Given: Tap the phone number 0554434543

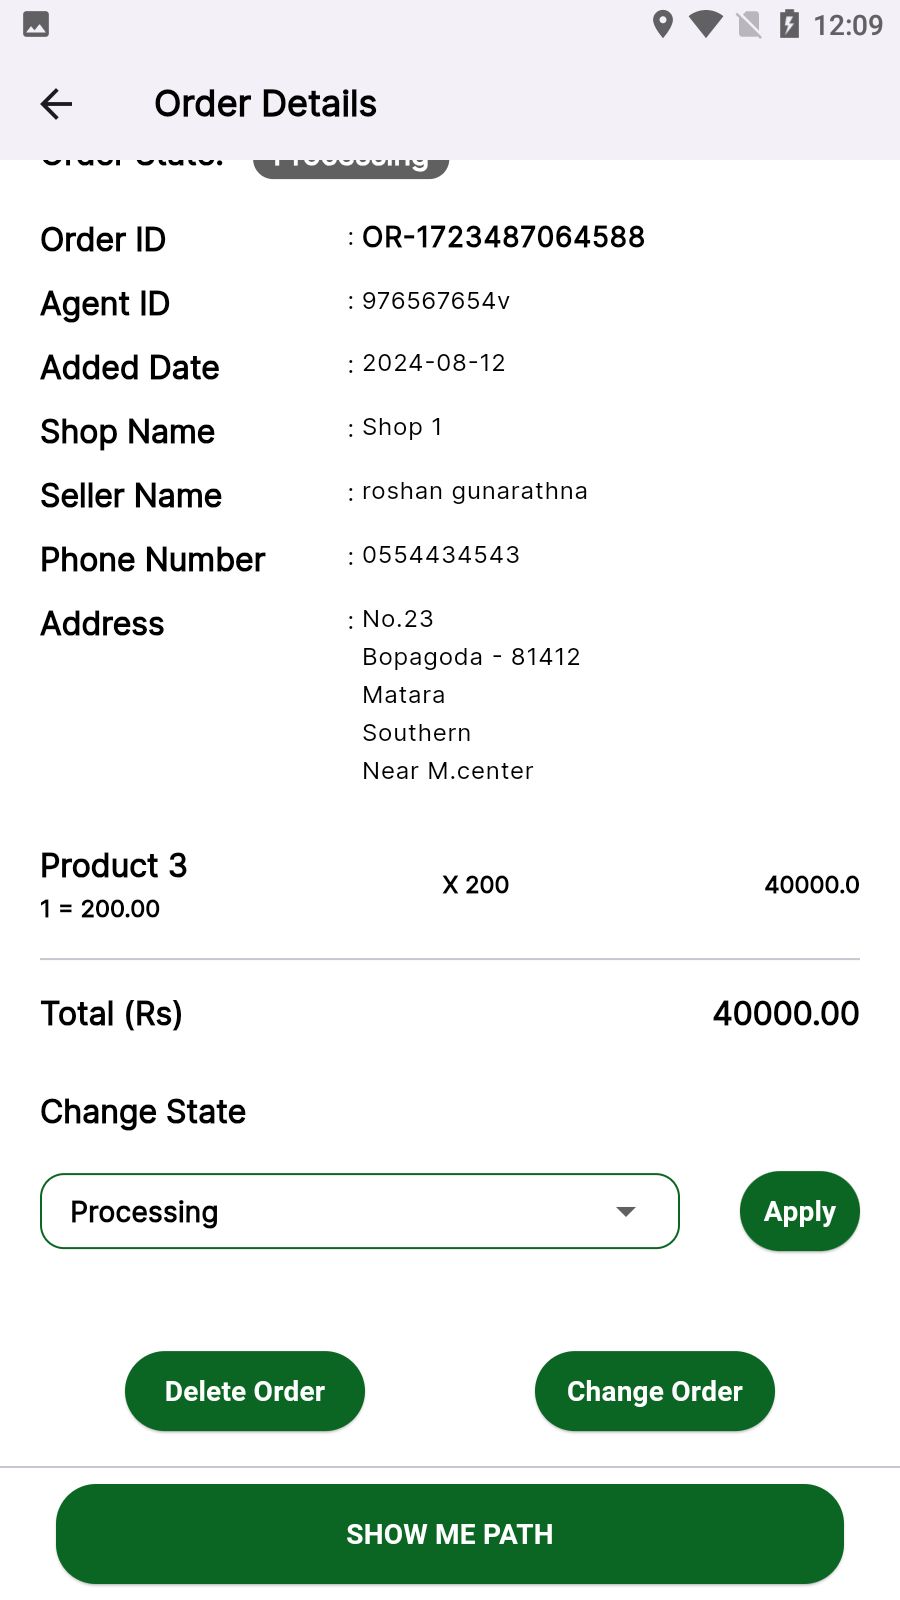Looking at the screenshot, I should [441, 555].
